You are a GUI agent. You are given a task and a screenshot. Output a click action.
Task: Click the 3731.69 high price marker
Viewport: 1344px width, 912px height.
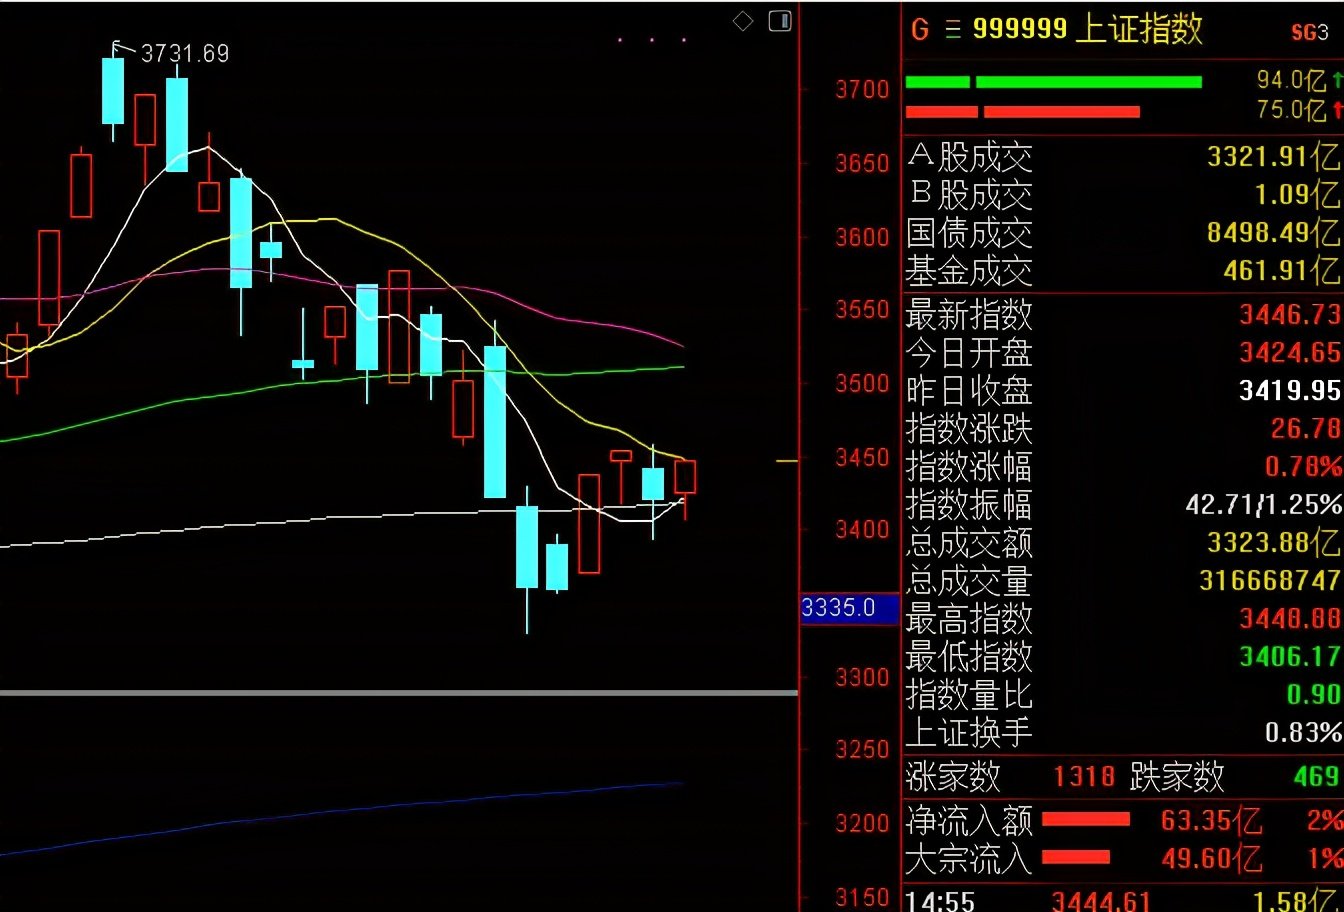[184, 53]
